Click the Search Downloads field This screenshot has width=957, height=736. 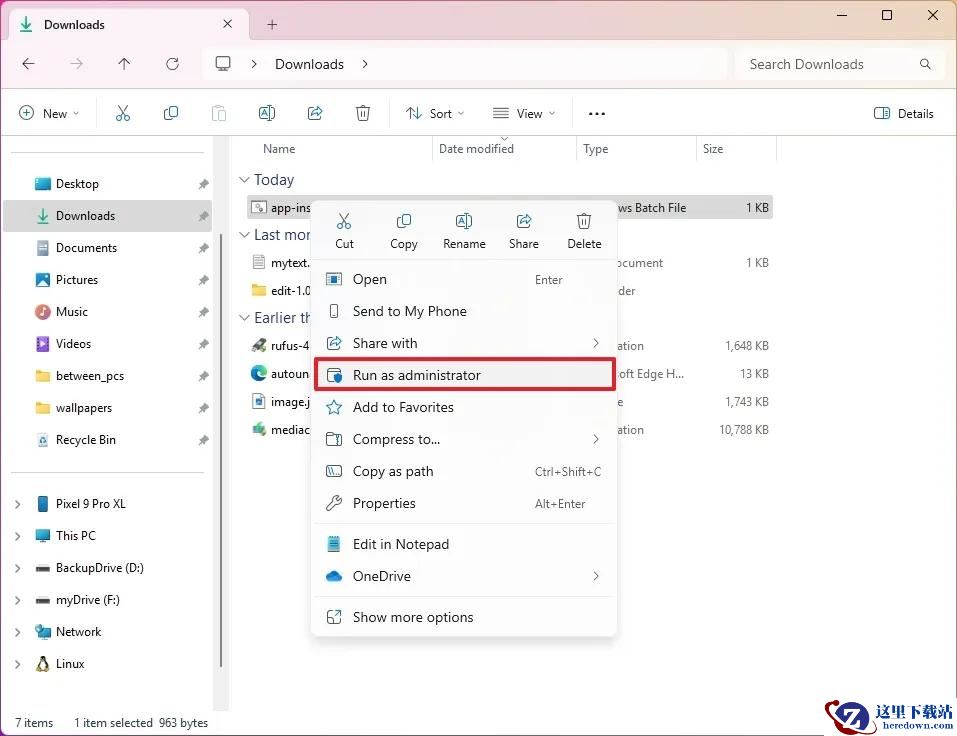pyautogui.click(x=842, y=64)
